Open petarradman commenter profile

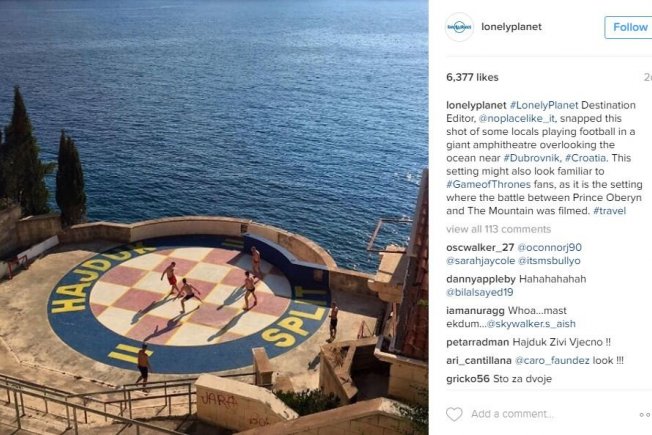[x=478, y=342]
